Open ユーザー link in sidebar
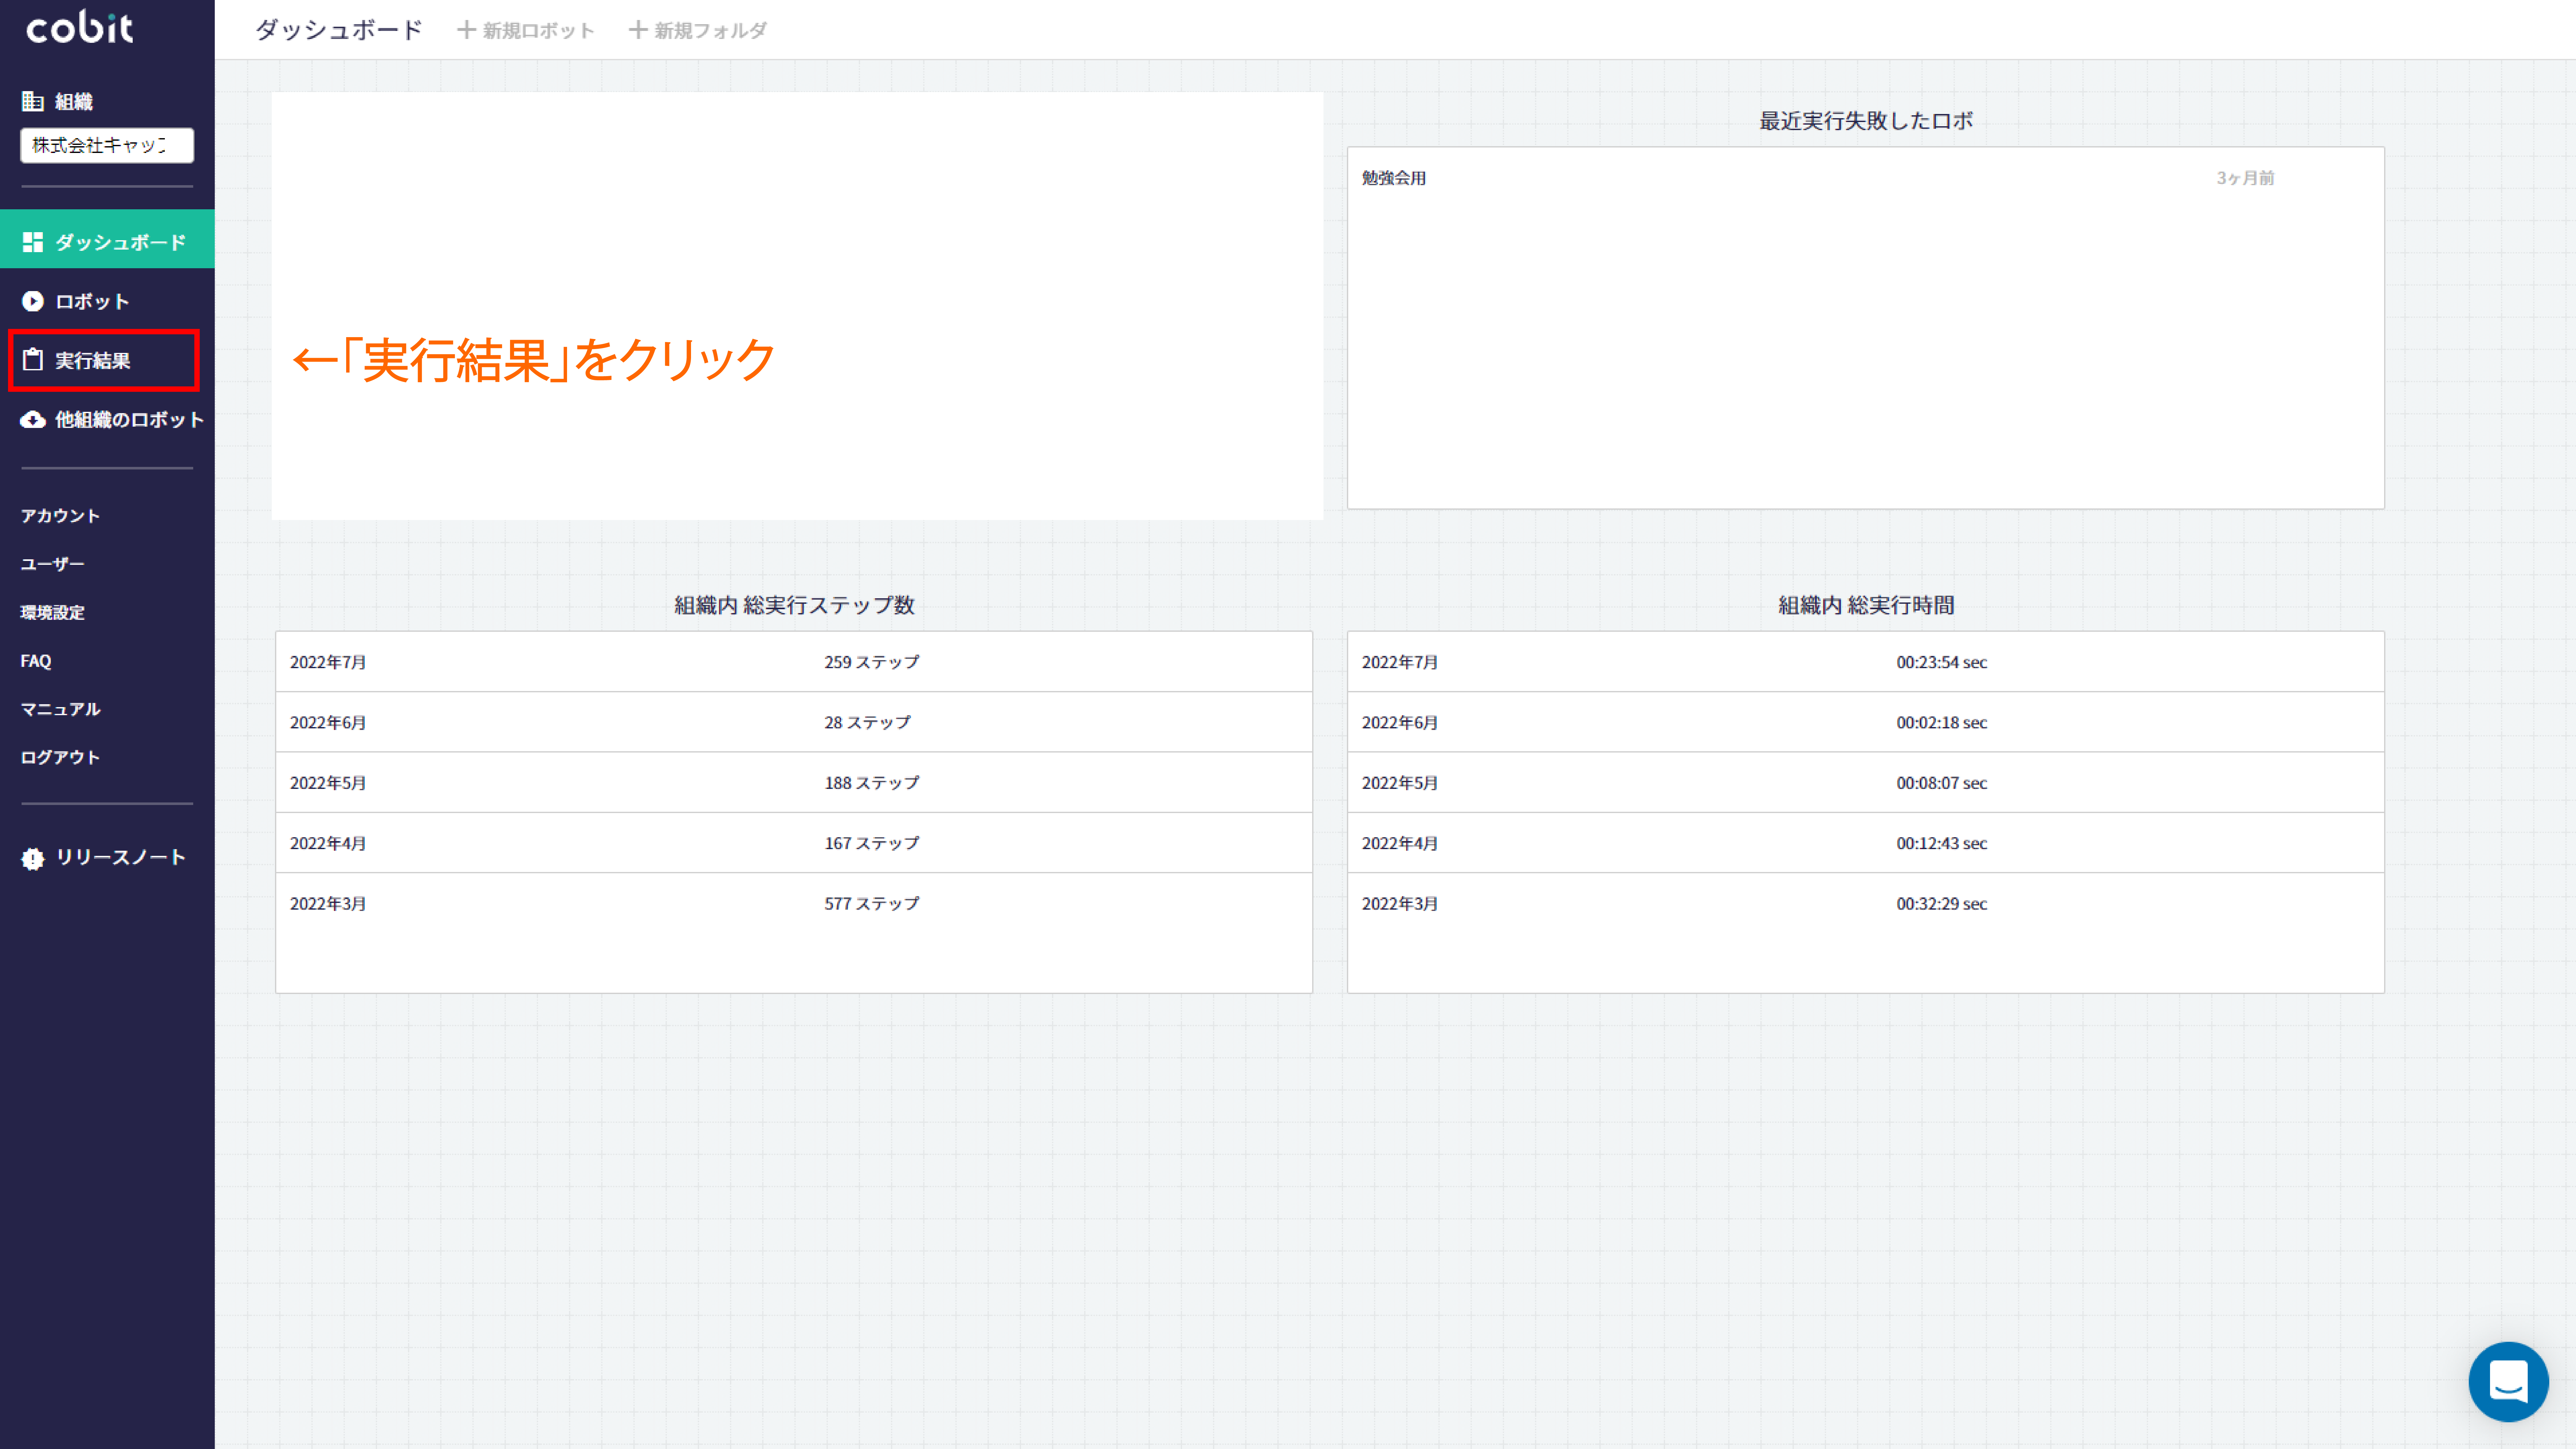 [52, 564]
